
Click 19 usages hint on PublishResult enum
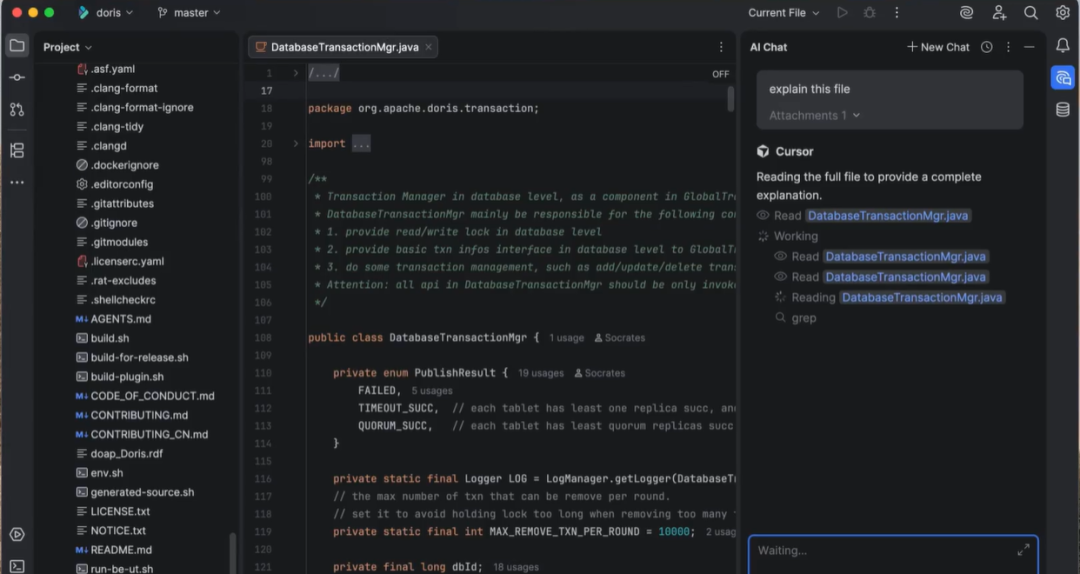[x=541, y=373]
